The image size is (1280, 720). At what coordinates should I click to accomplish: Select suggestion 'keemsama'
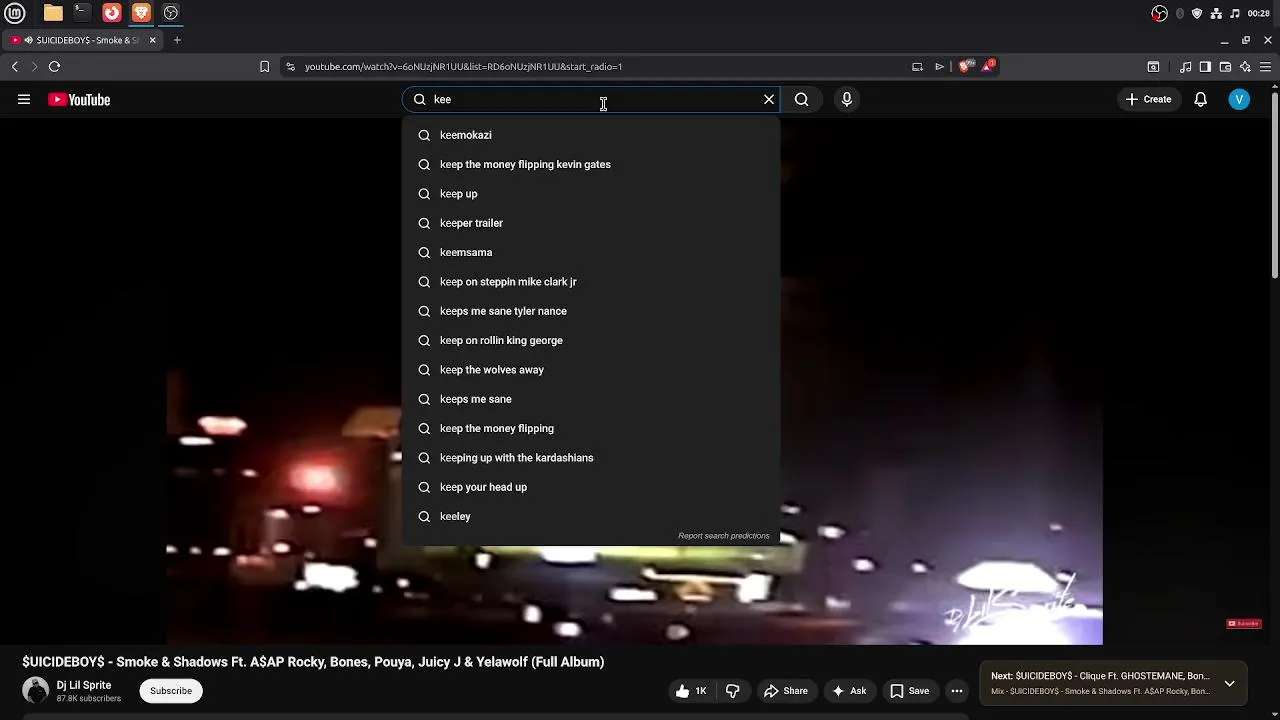pos(591,252)
